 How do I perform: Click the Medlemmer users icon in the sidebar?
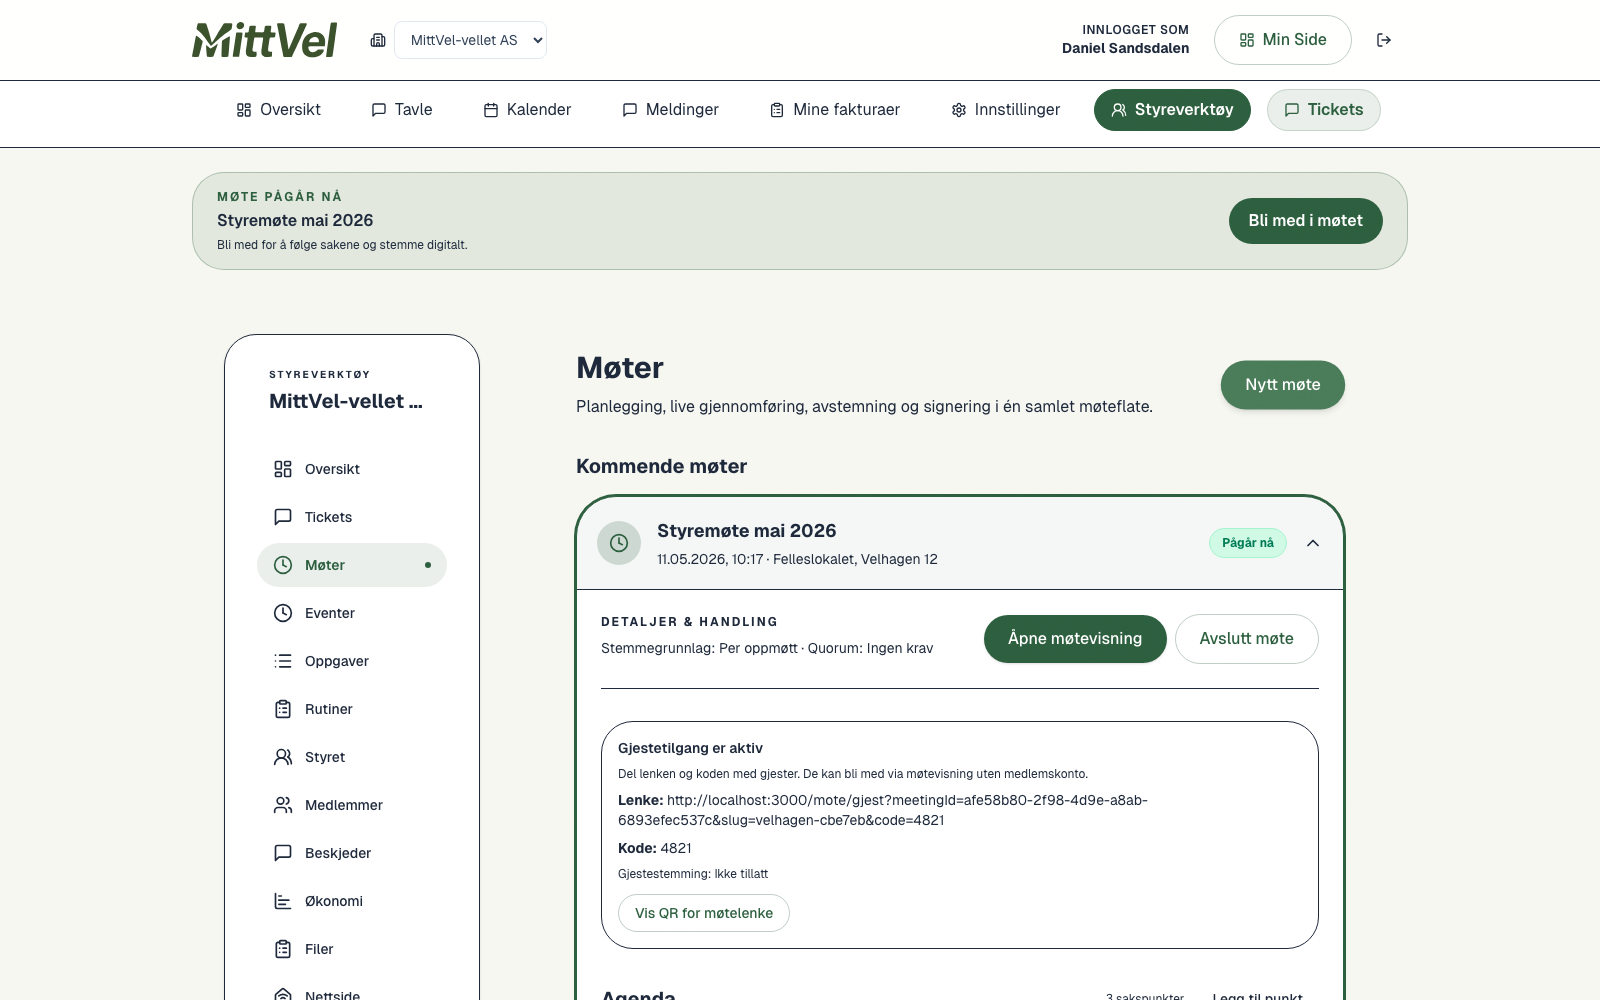point(283,805)
